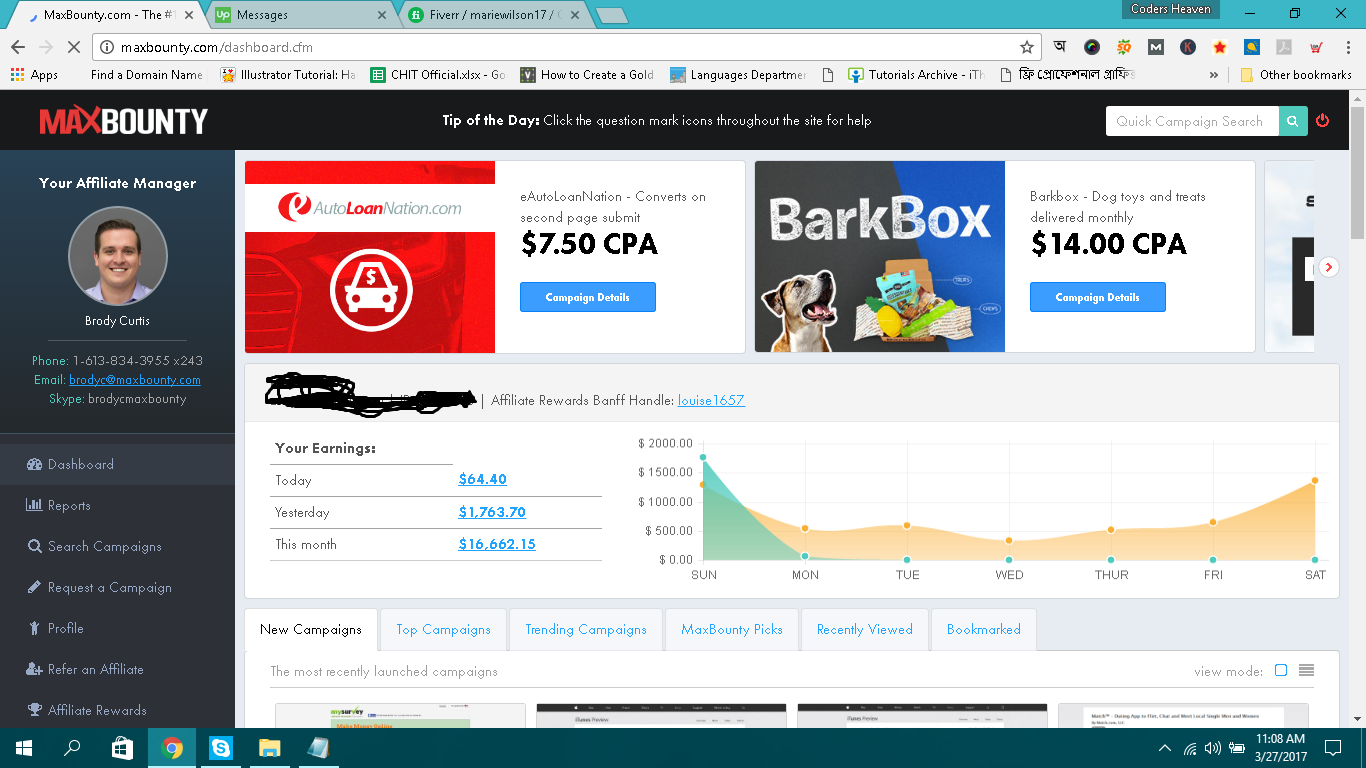The width and height of the screenshot is (1366, 768).
Task: Open the louise1657 Banff handle link
Action: point(711,400)
